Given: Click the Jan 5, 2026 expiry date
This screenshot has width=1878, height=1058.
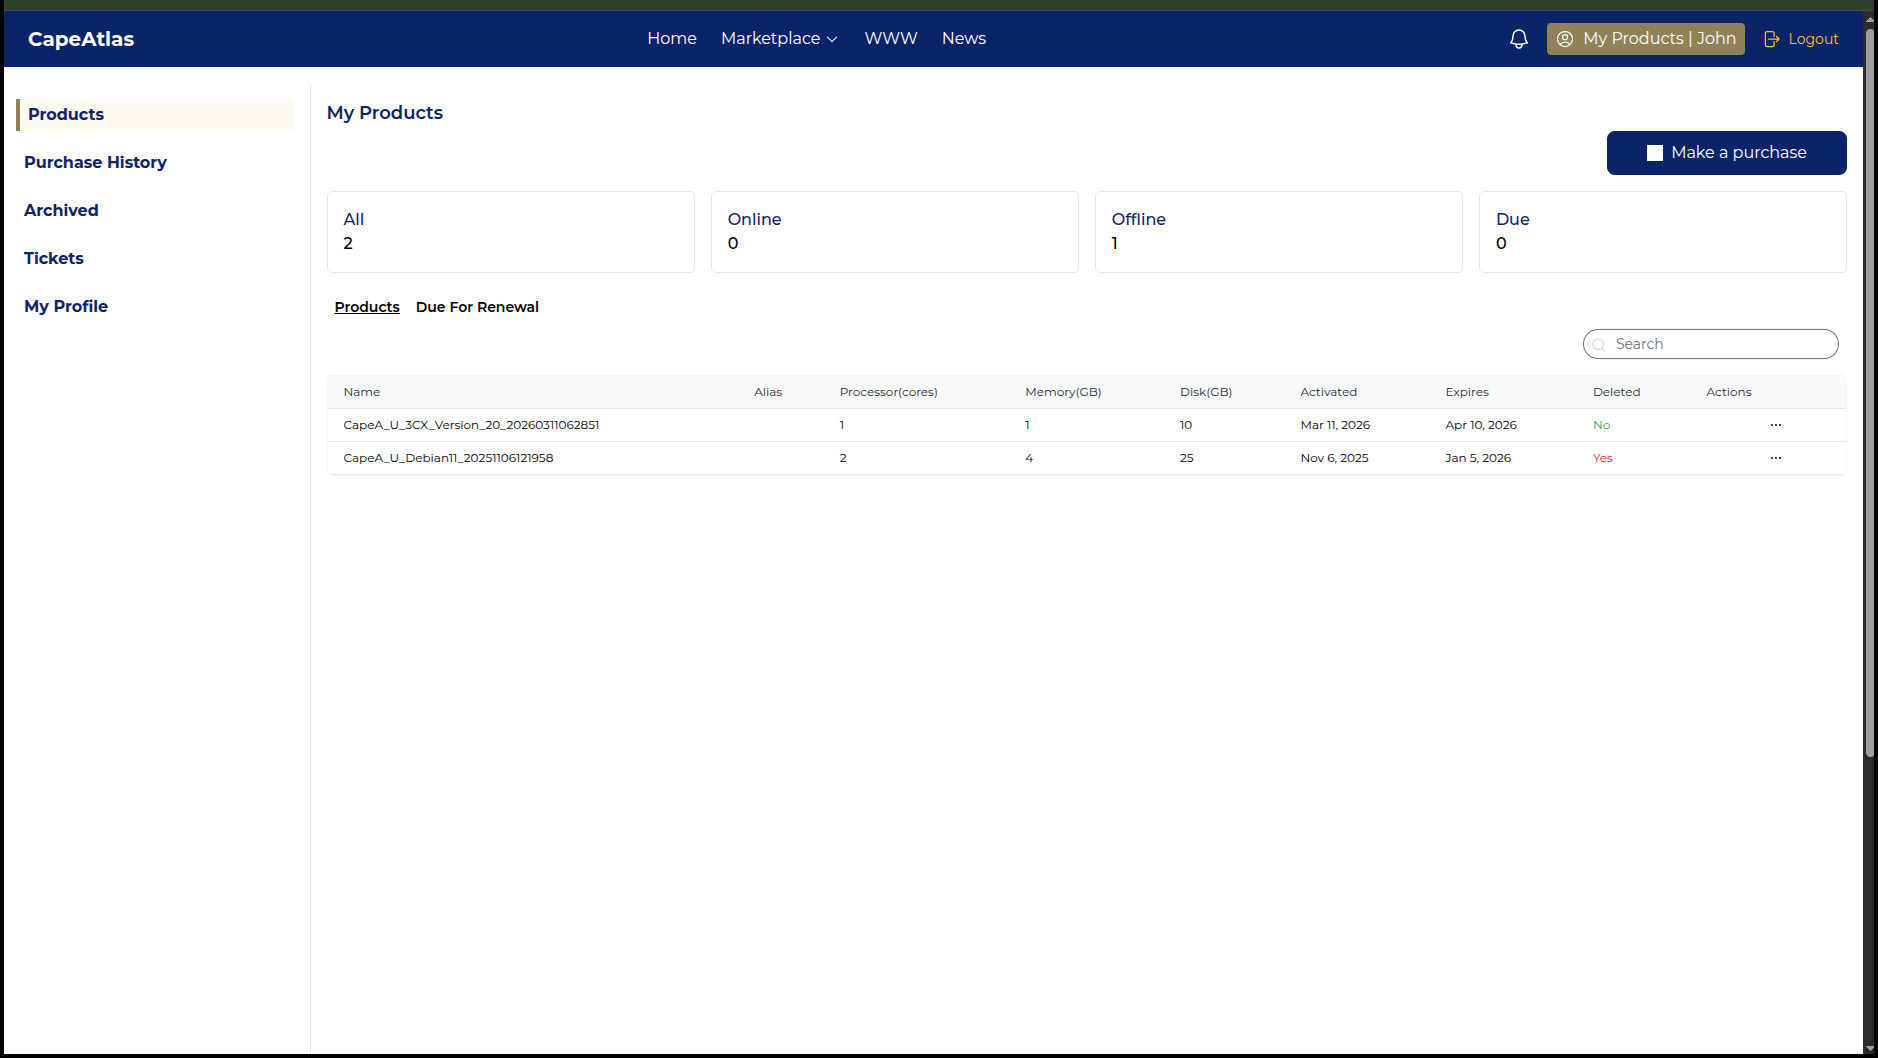Looking at the screenshot, I should pos(1478,458).
